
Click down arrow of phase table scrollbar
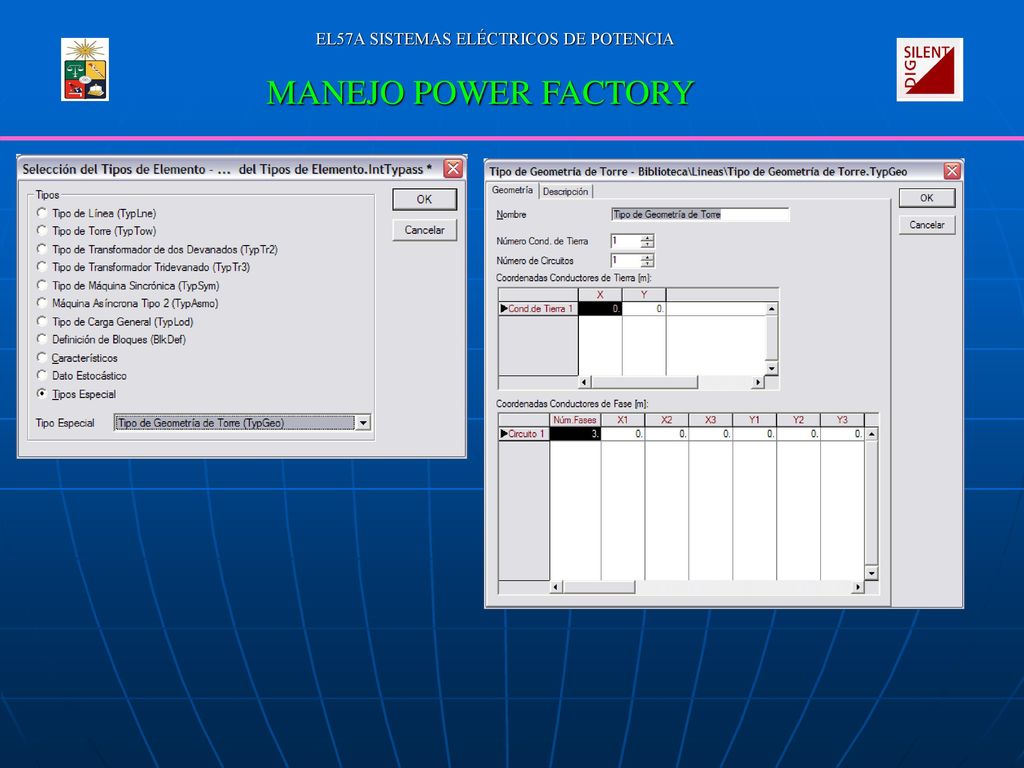pyautogui.click(x=872, y=573)
